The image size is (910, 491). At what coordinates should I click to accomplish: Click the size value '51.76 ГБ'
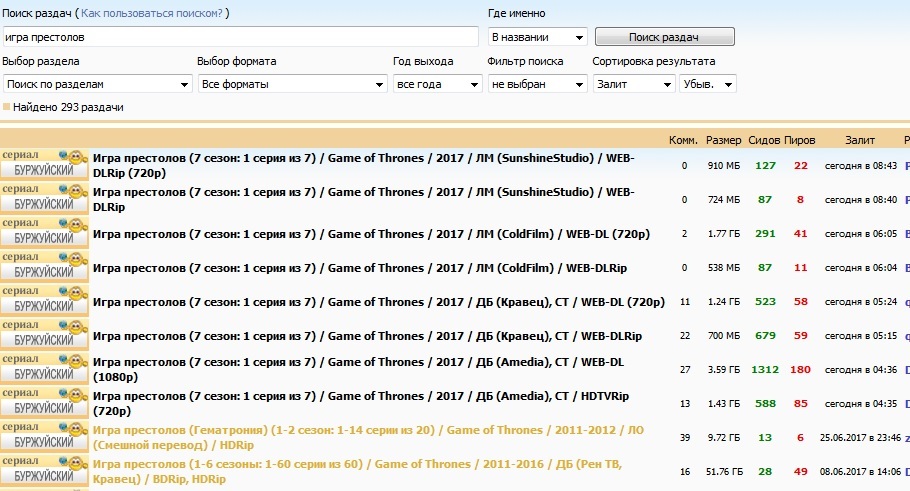(724, 472)
